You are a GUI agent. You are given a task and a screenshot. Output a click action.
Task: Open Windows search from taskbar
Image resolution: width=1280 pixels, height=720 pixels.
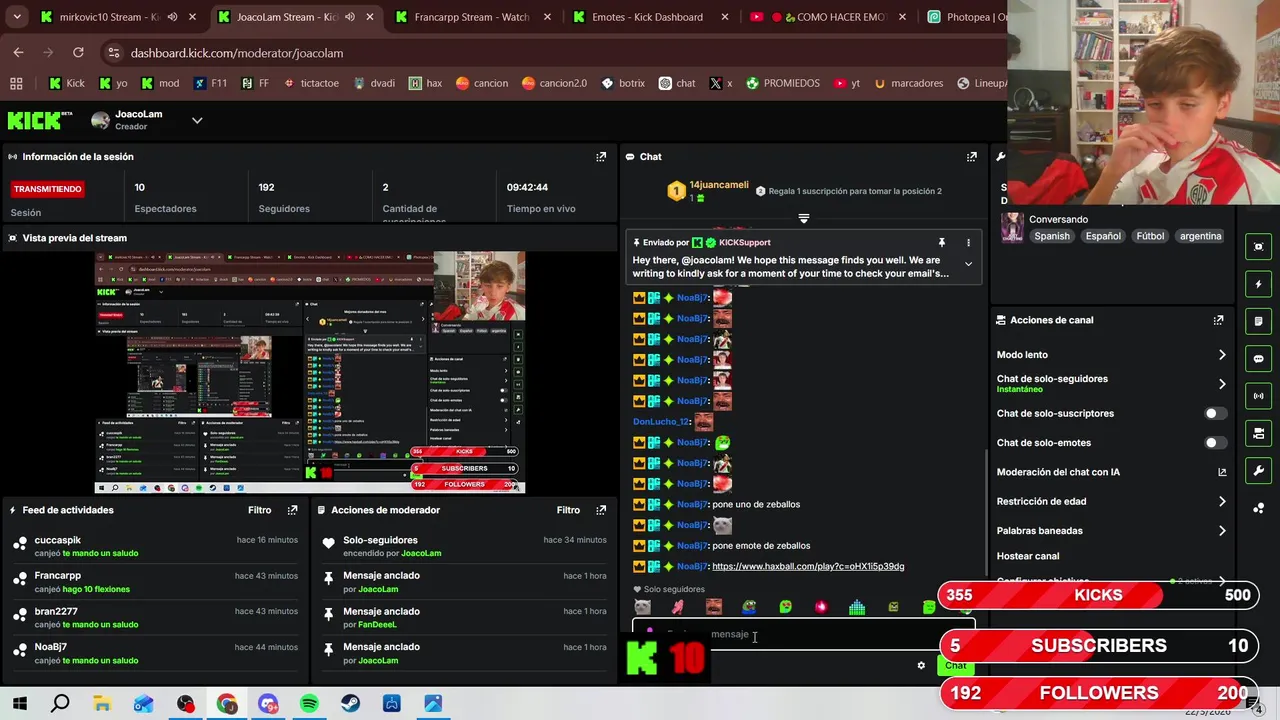pyautogui.click(x=60, y=704)
